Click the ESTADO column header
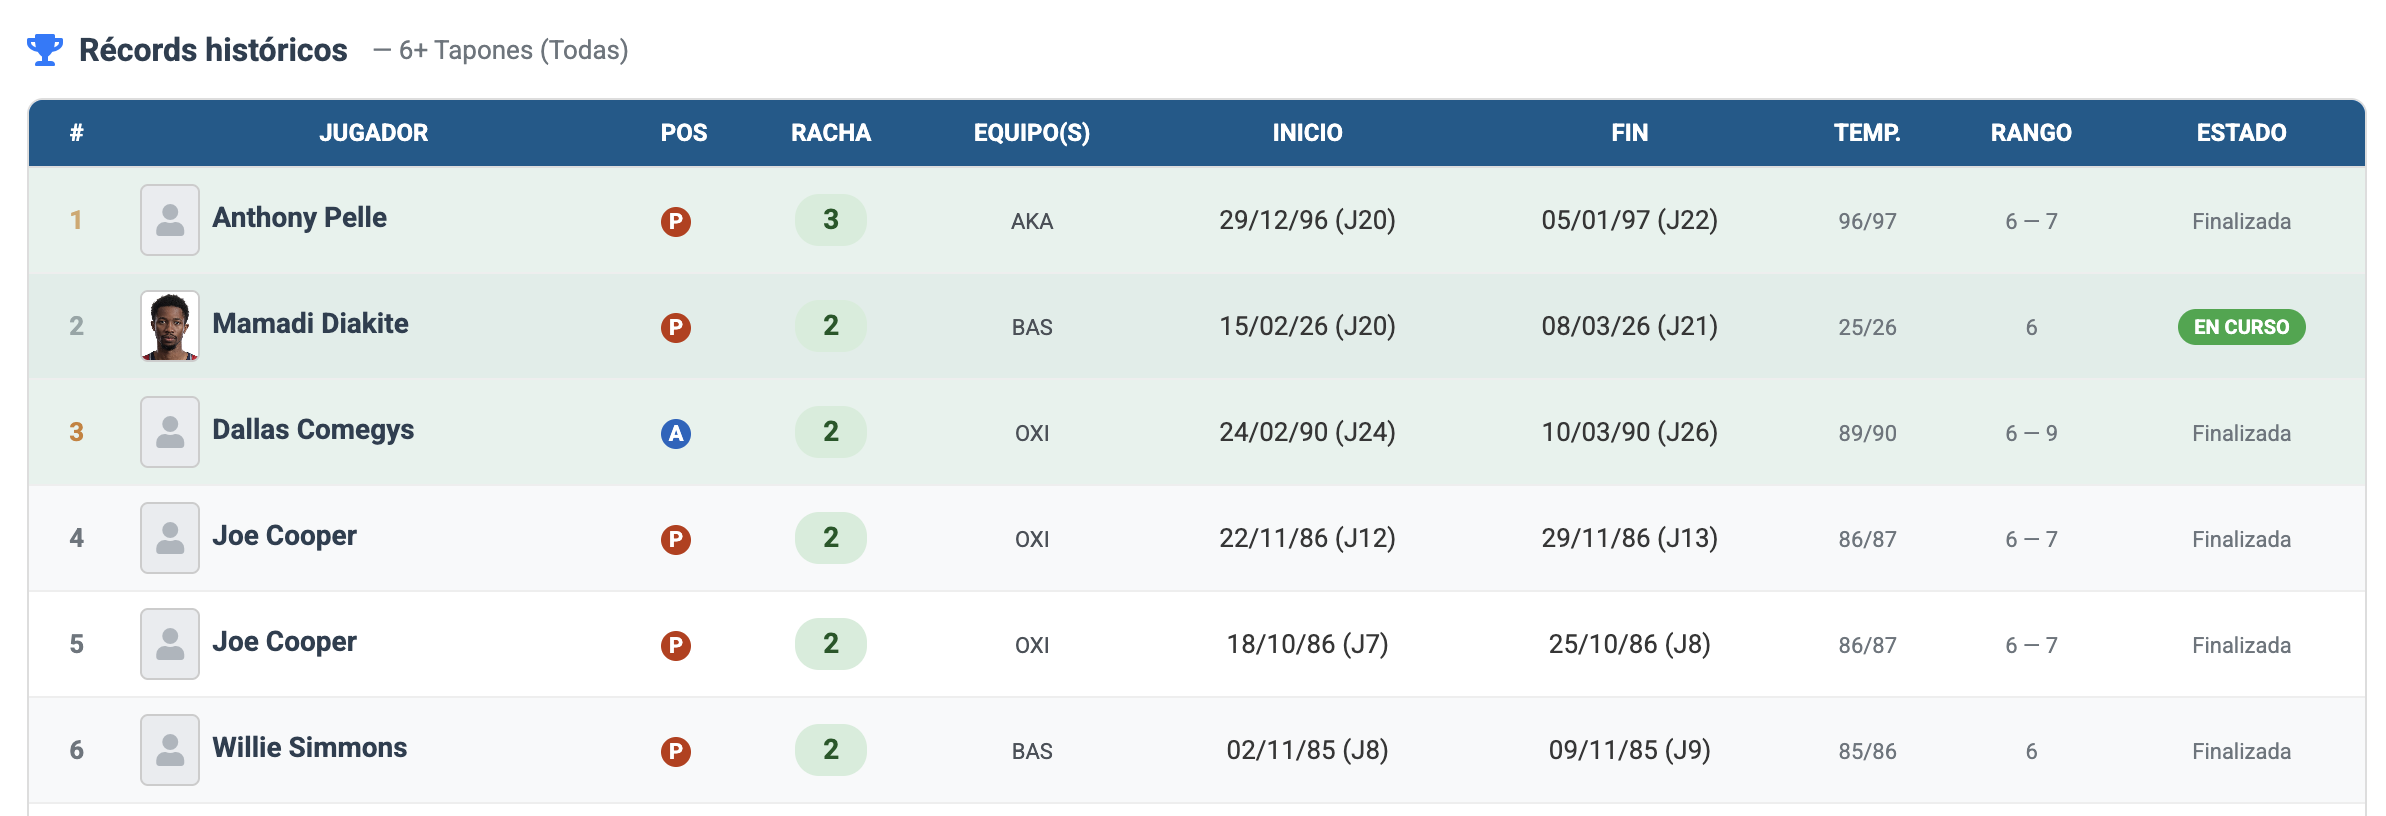This screenshot has height=816, width=2386. click(2241, 133)
